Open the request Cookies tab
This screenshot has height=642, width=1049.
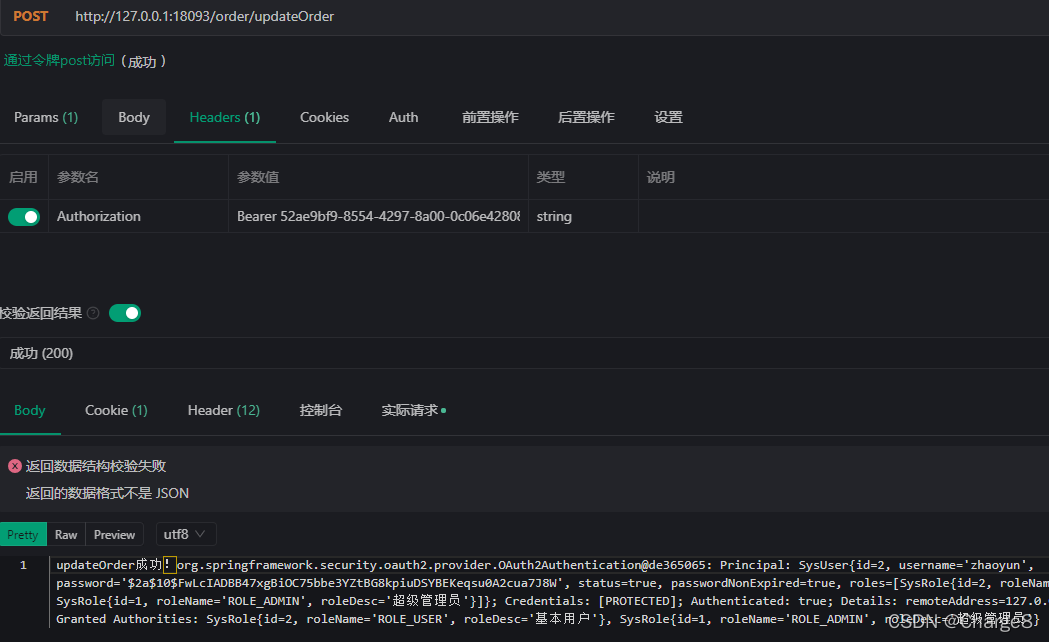click(324, 117)
